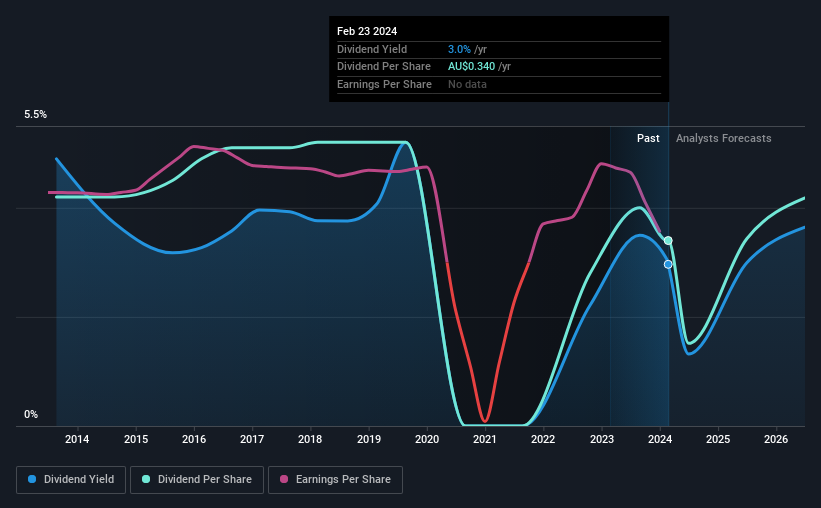Screen dimensions: 821x508
Task: Click the 2023 x-axis label
Action: tap(602, 439)
